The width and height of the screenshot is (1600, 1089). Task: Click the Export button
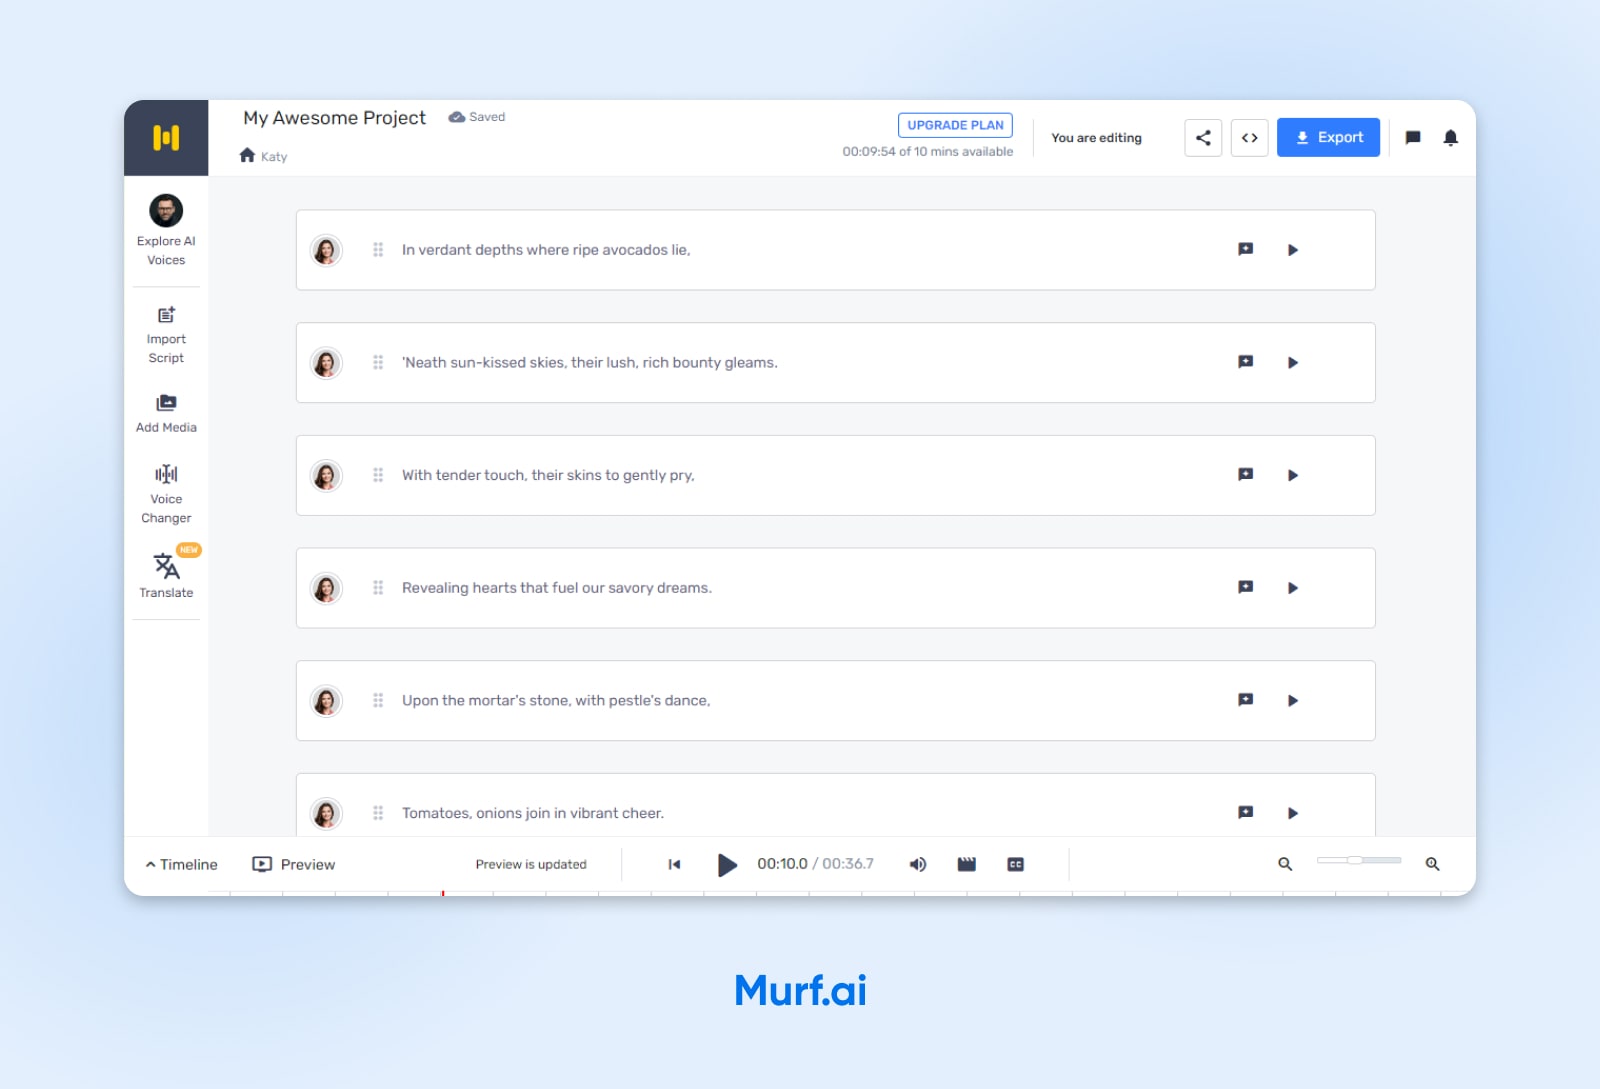coord(1328,138)
